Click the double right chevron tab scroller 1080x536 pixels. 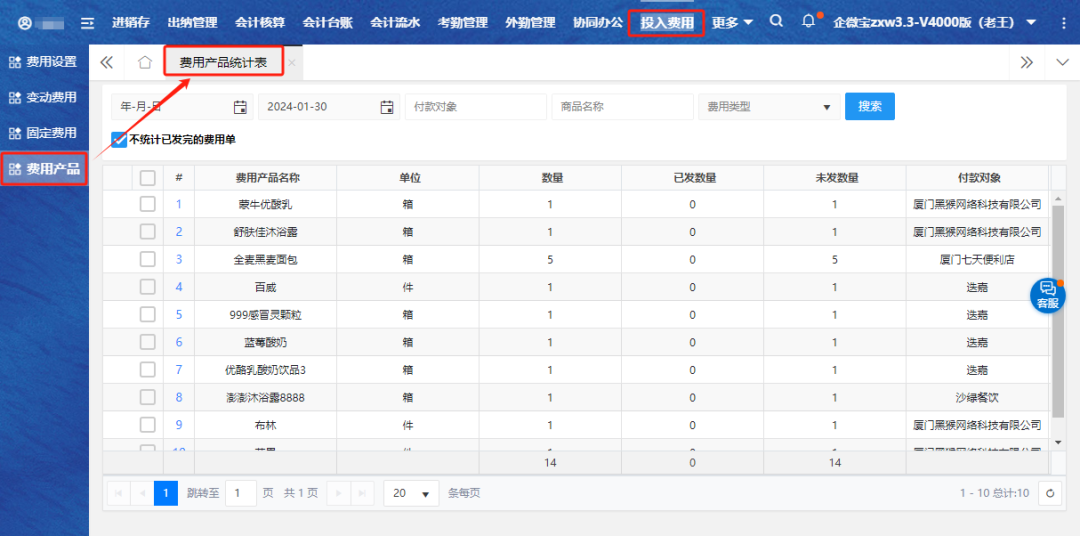pyautogui.click(x=1026, y=62)
